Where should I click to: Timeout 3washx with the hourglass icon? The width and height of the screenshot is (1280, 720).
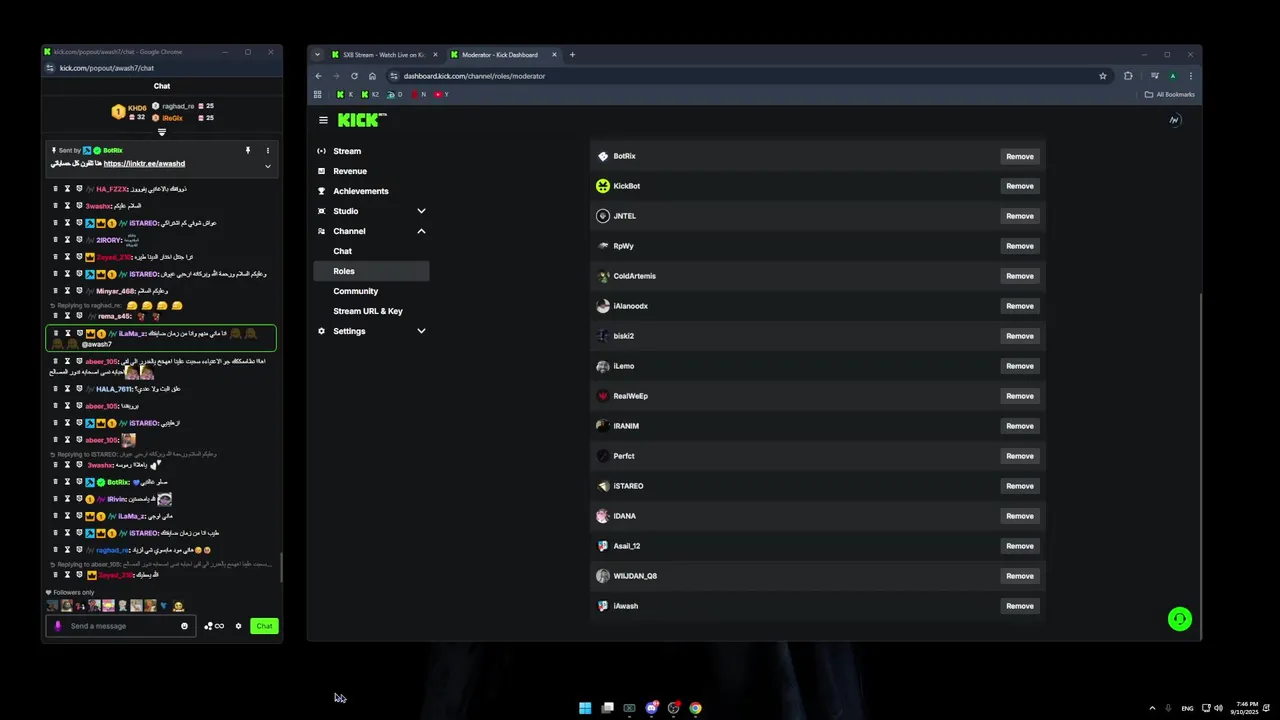(67, 206)
